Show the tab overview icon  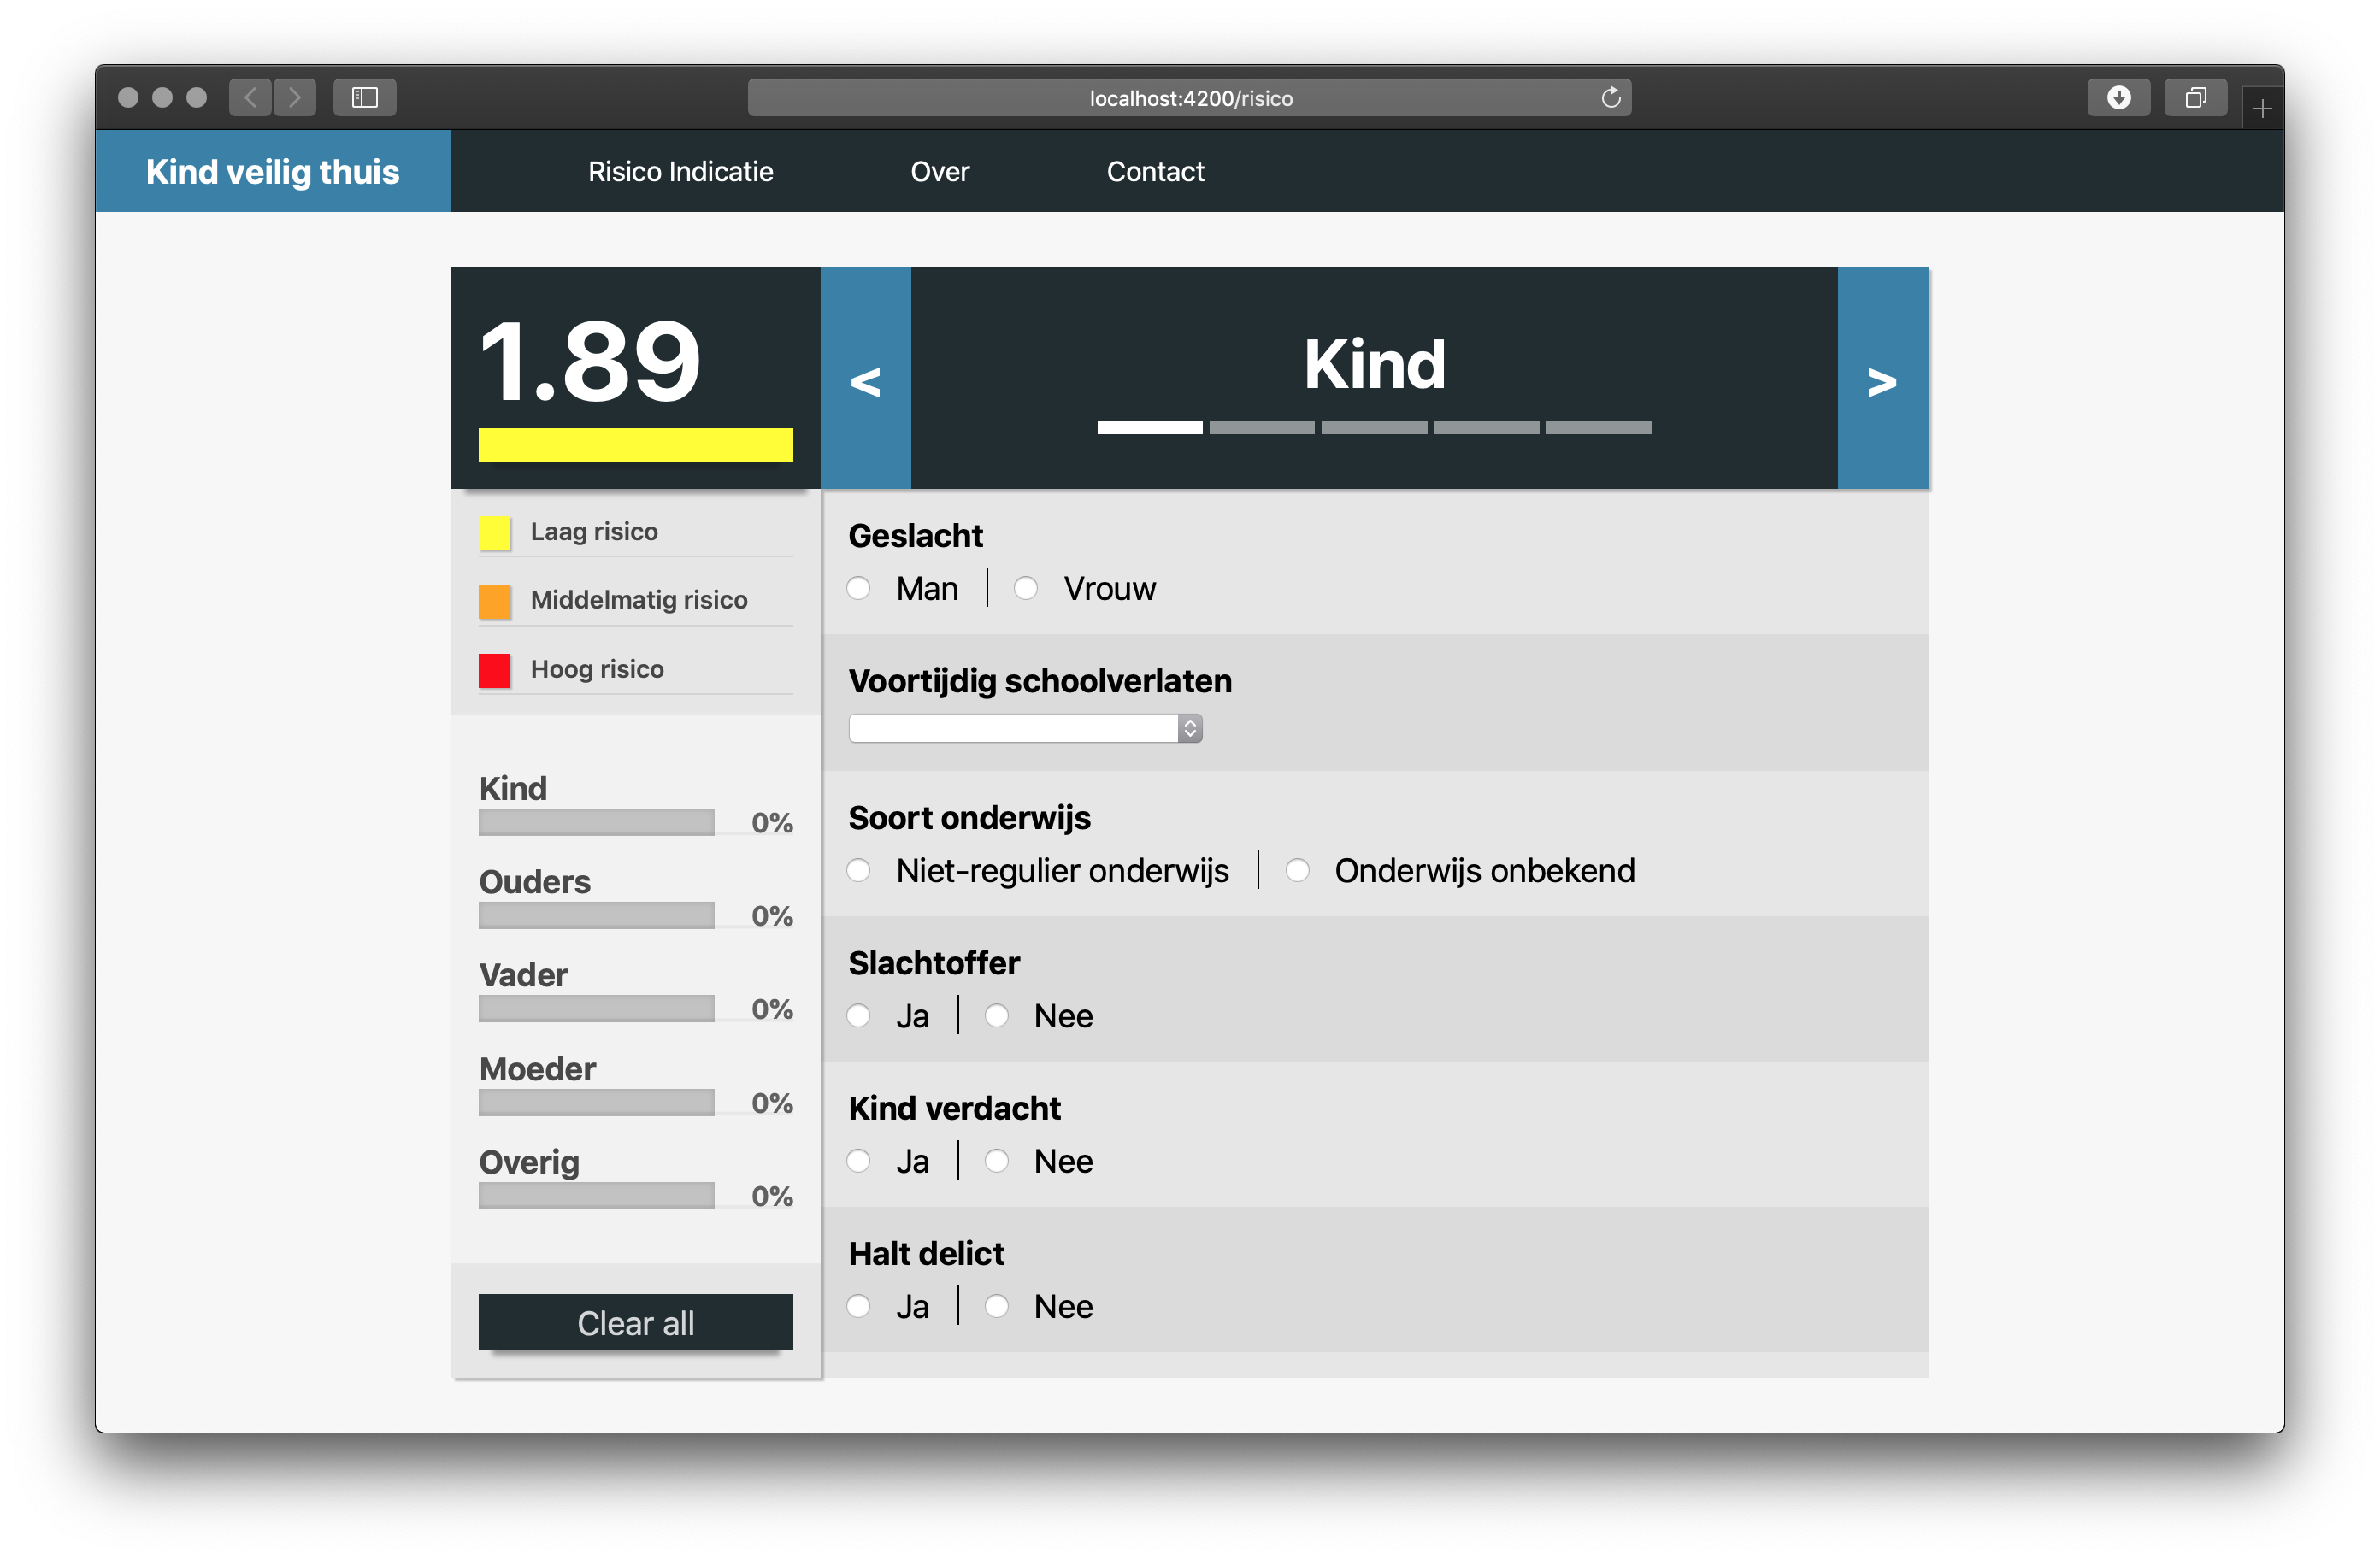[2195, 97]
